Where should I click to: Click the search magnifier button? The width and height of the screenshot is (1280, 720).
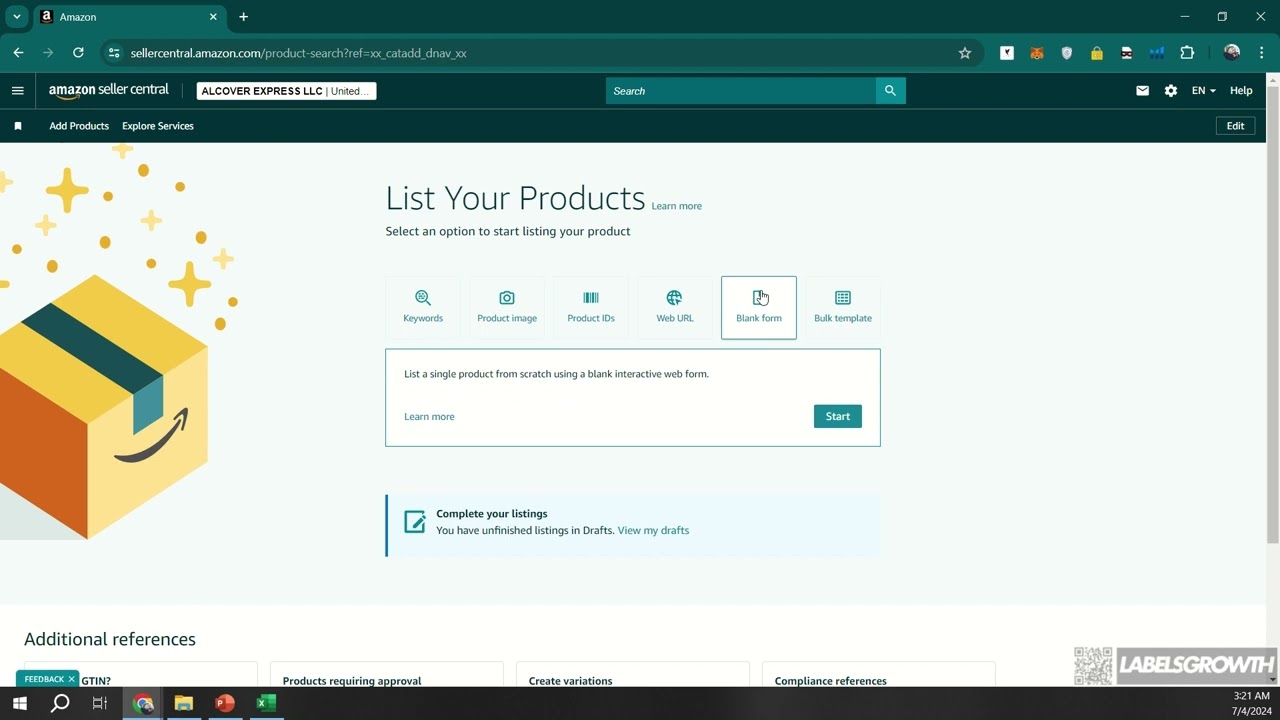[x=890, y=91]
